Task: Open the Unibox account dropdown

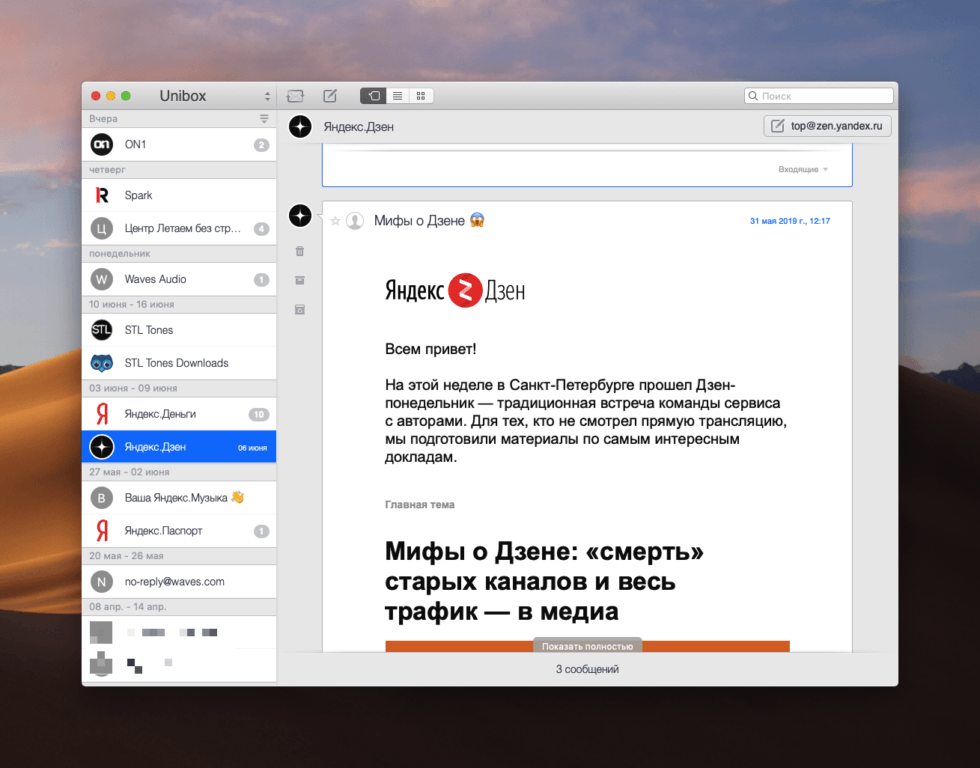Action: [x=267, y=96]
